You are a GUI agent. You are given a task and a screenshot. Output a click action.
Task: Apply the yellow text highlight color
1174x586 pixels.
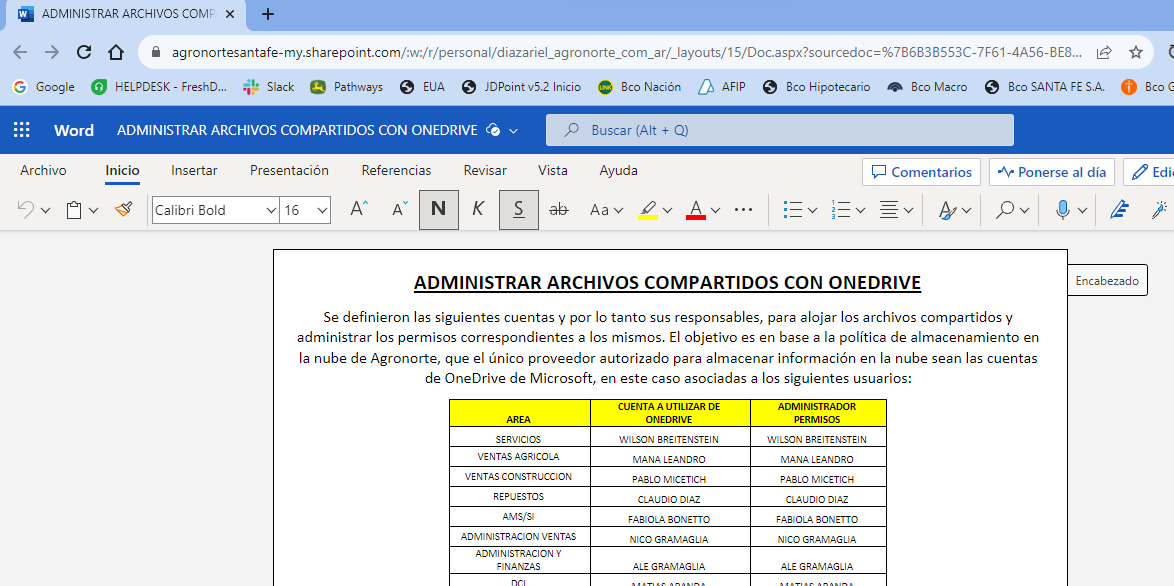pos(648,210)
